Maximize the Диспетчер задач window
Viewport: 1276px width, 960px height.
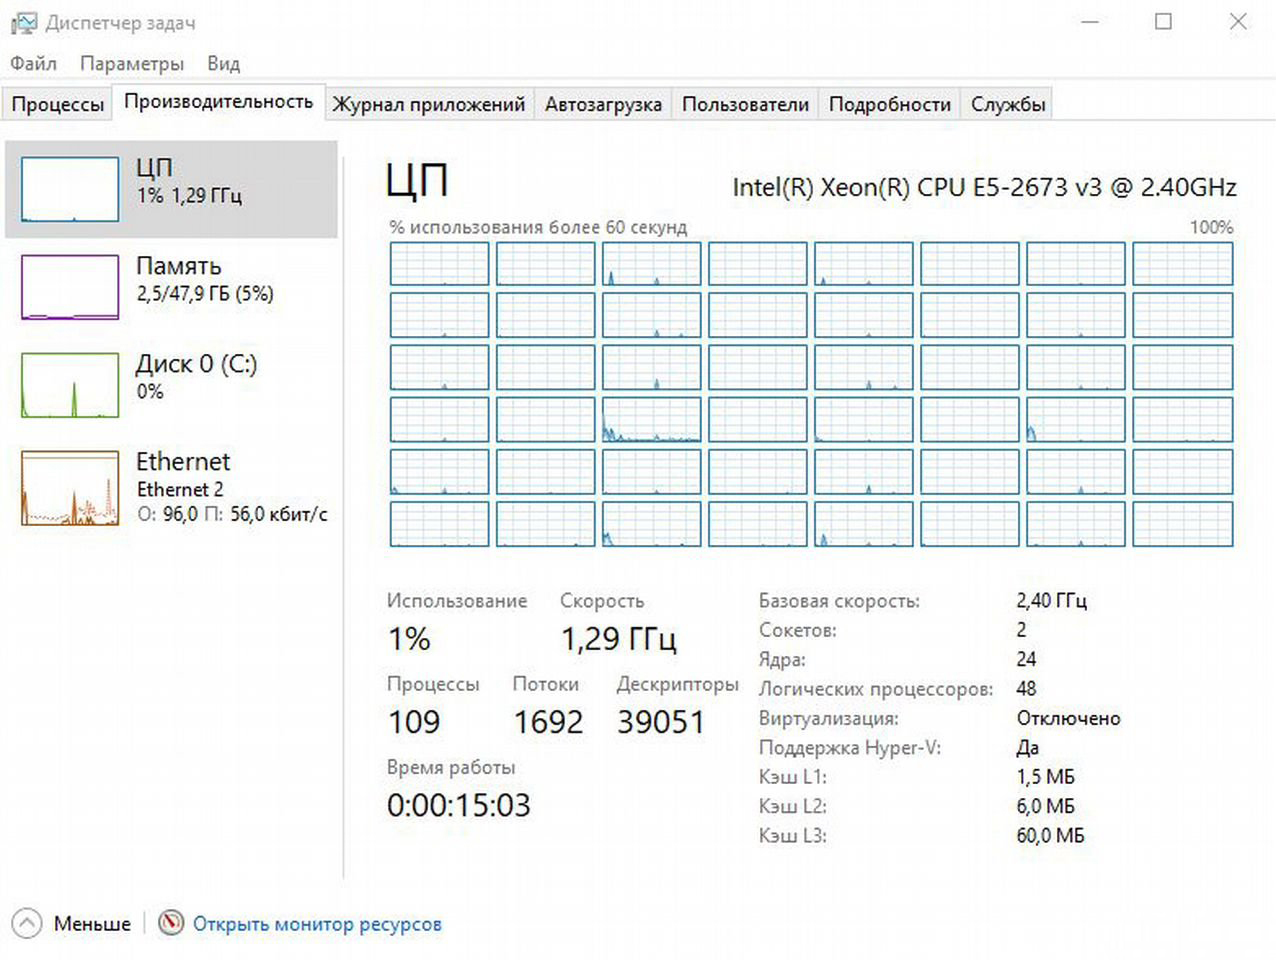pyautogui.click(x=1163, y=22)
